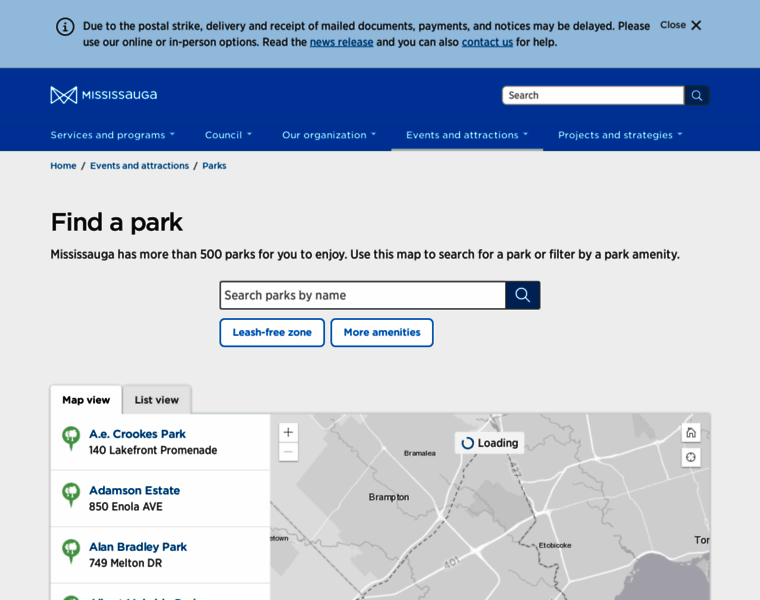760x600 pixels.
Task: Click the tree pin icon for Adamson Estate
Action: [71, 495]
